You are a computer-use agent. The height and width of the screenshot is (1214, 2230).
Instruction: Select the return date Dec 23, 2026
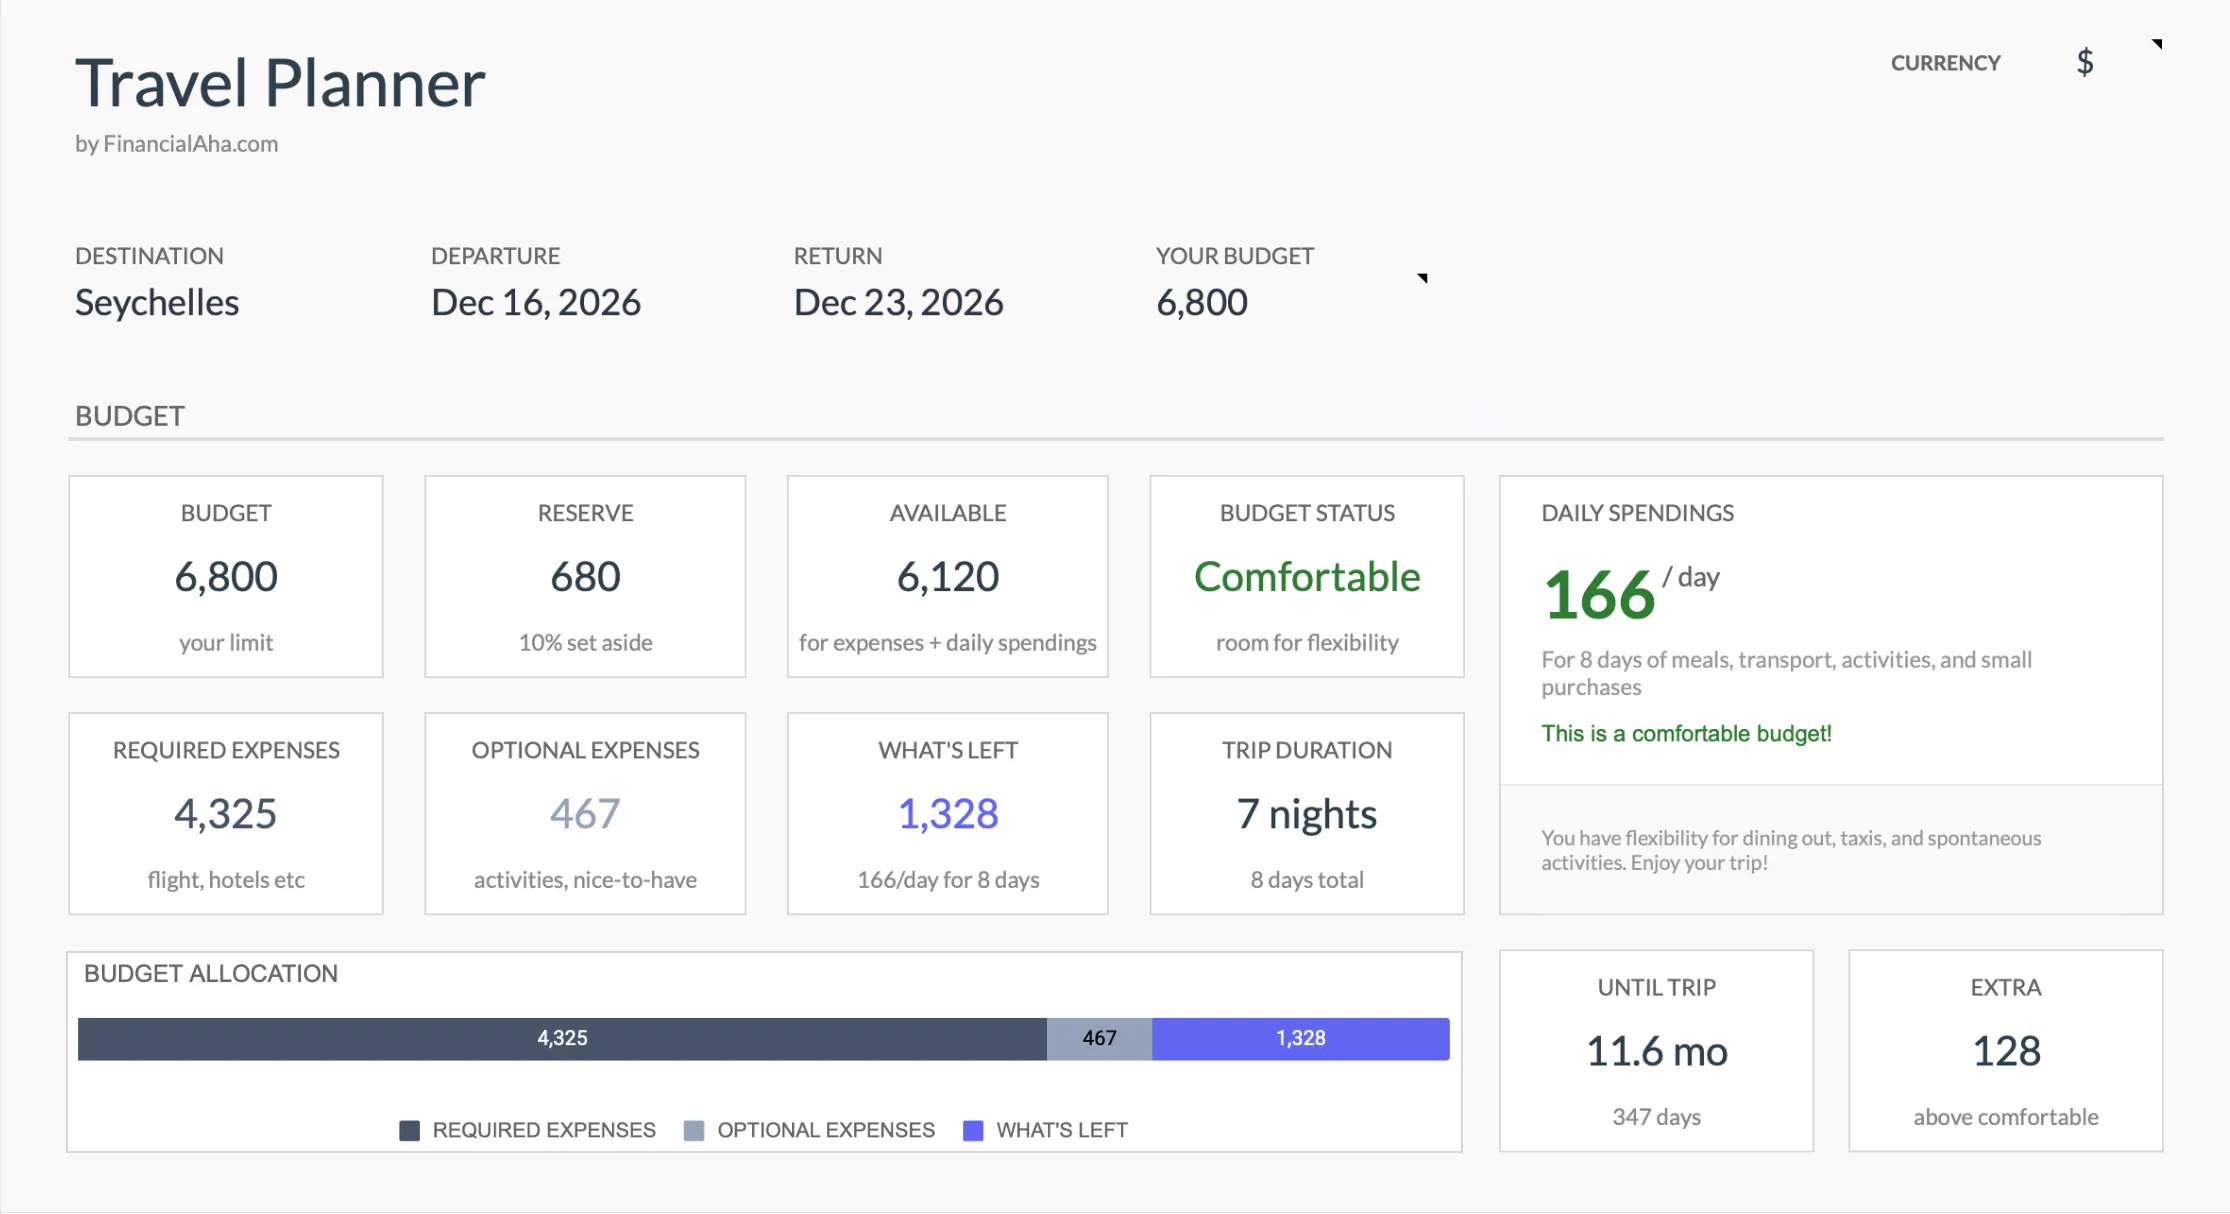898,302
